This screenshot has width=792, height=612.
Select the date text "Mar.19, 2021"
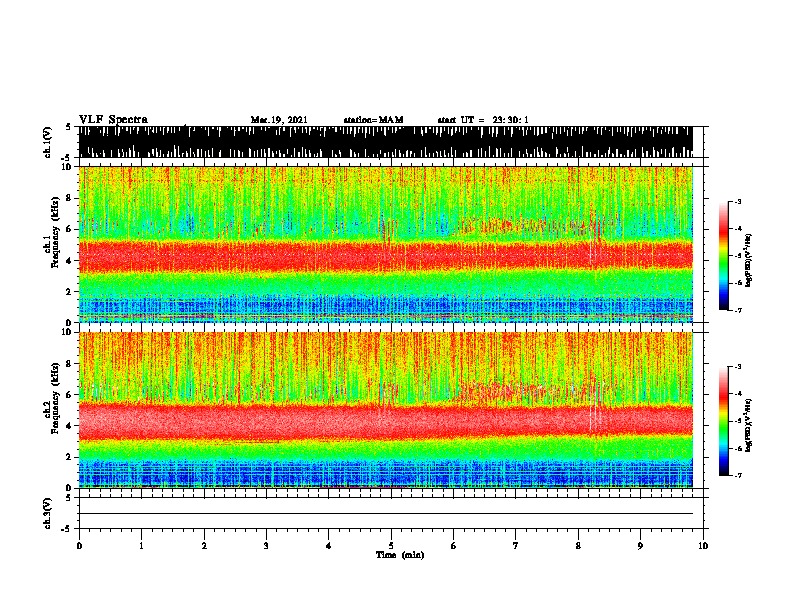pyautogui.click(x=279, y=120)
